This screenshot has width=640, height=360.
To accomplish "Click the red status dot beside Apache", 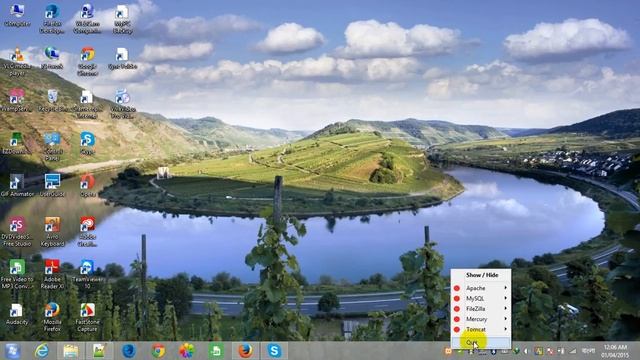I will tap(457, 288).
